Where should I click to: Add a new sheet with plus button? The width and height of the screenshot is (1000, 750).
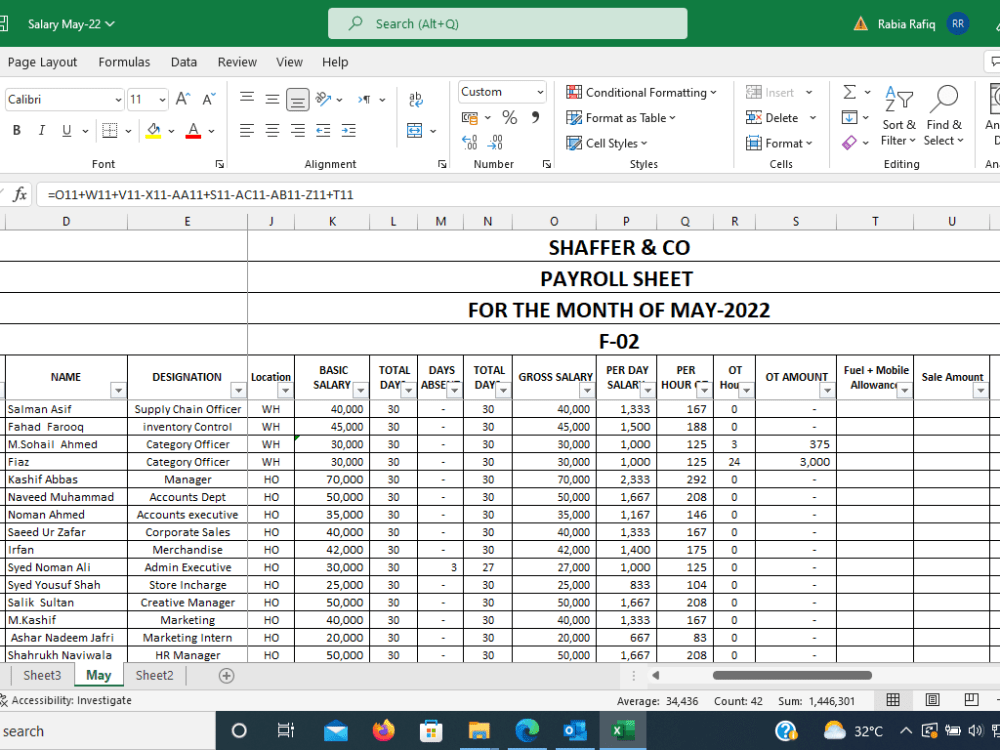226,676
